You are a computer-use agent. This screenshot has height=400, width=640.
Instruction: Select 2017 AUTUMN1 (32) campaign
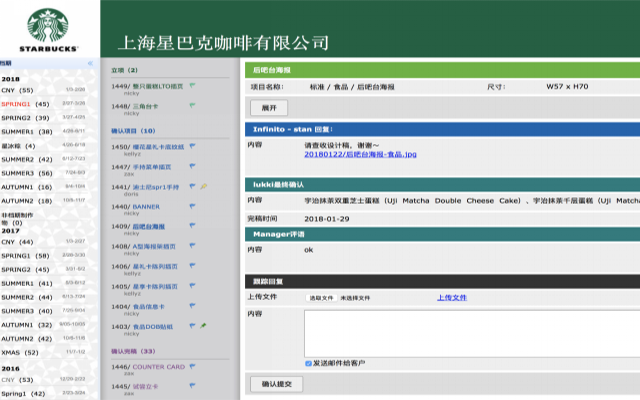point(27,325)
